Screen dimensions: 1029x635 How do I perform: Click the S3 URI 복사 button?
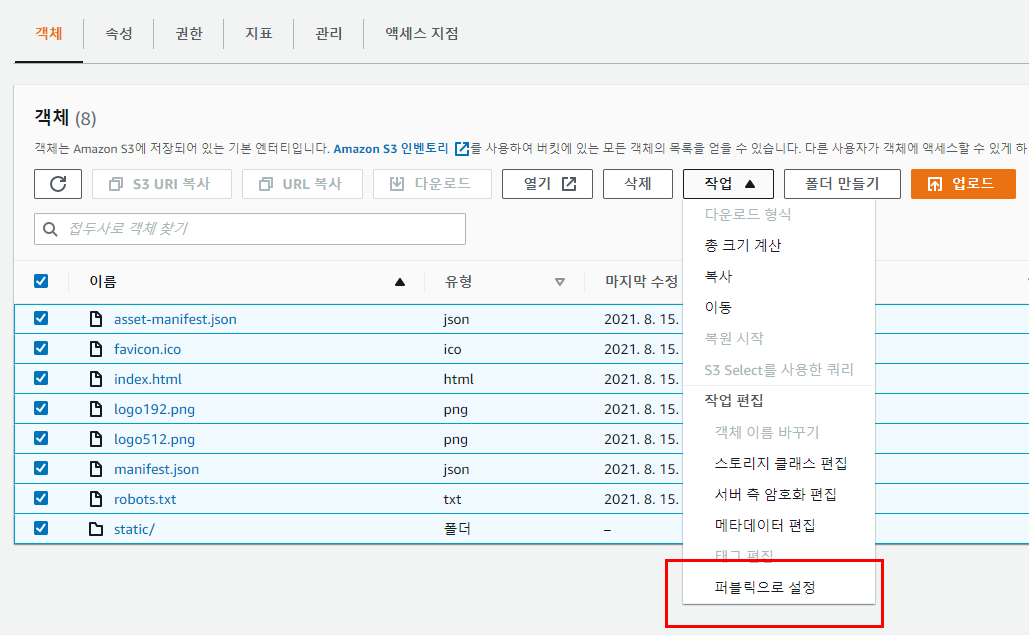[161, 184]
